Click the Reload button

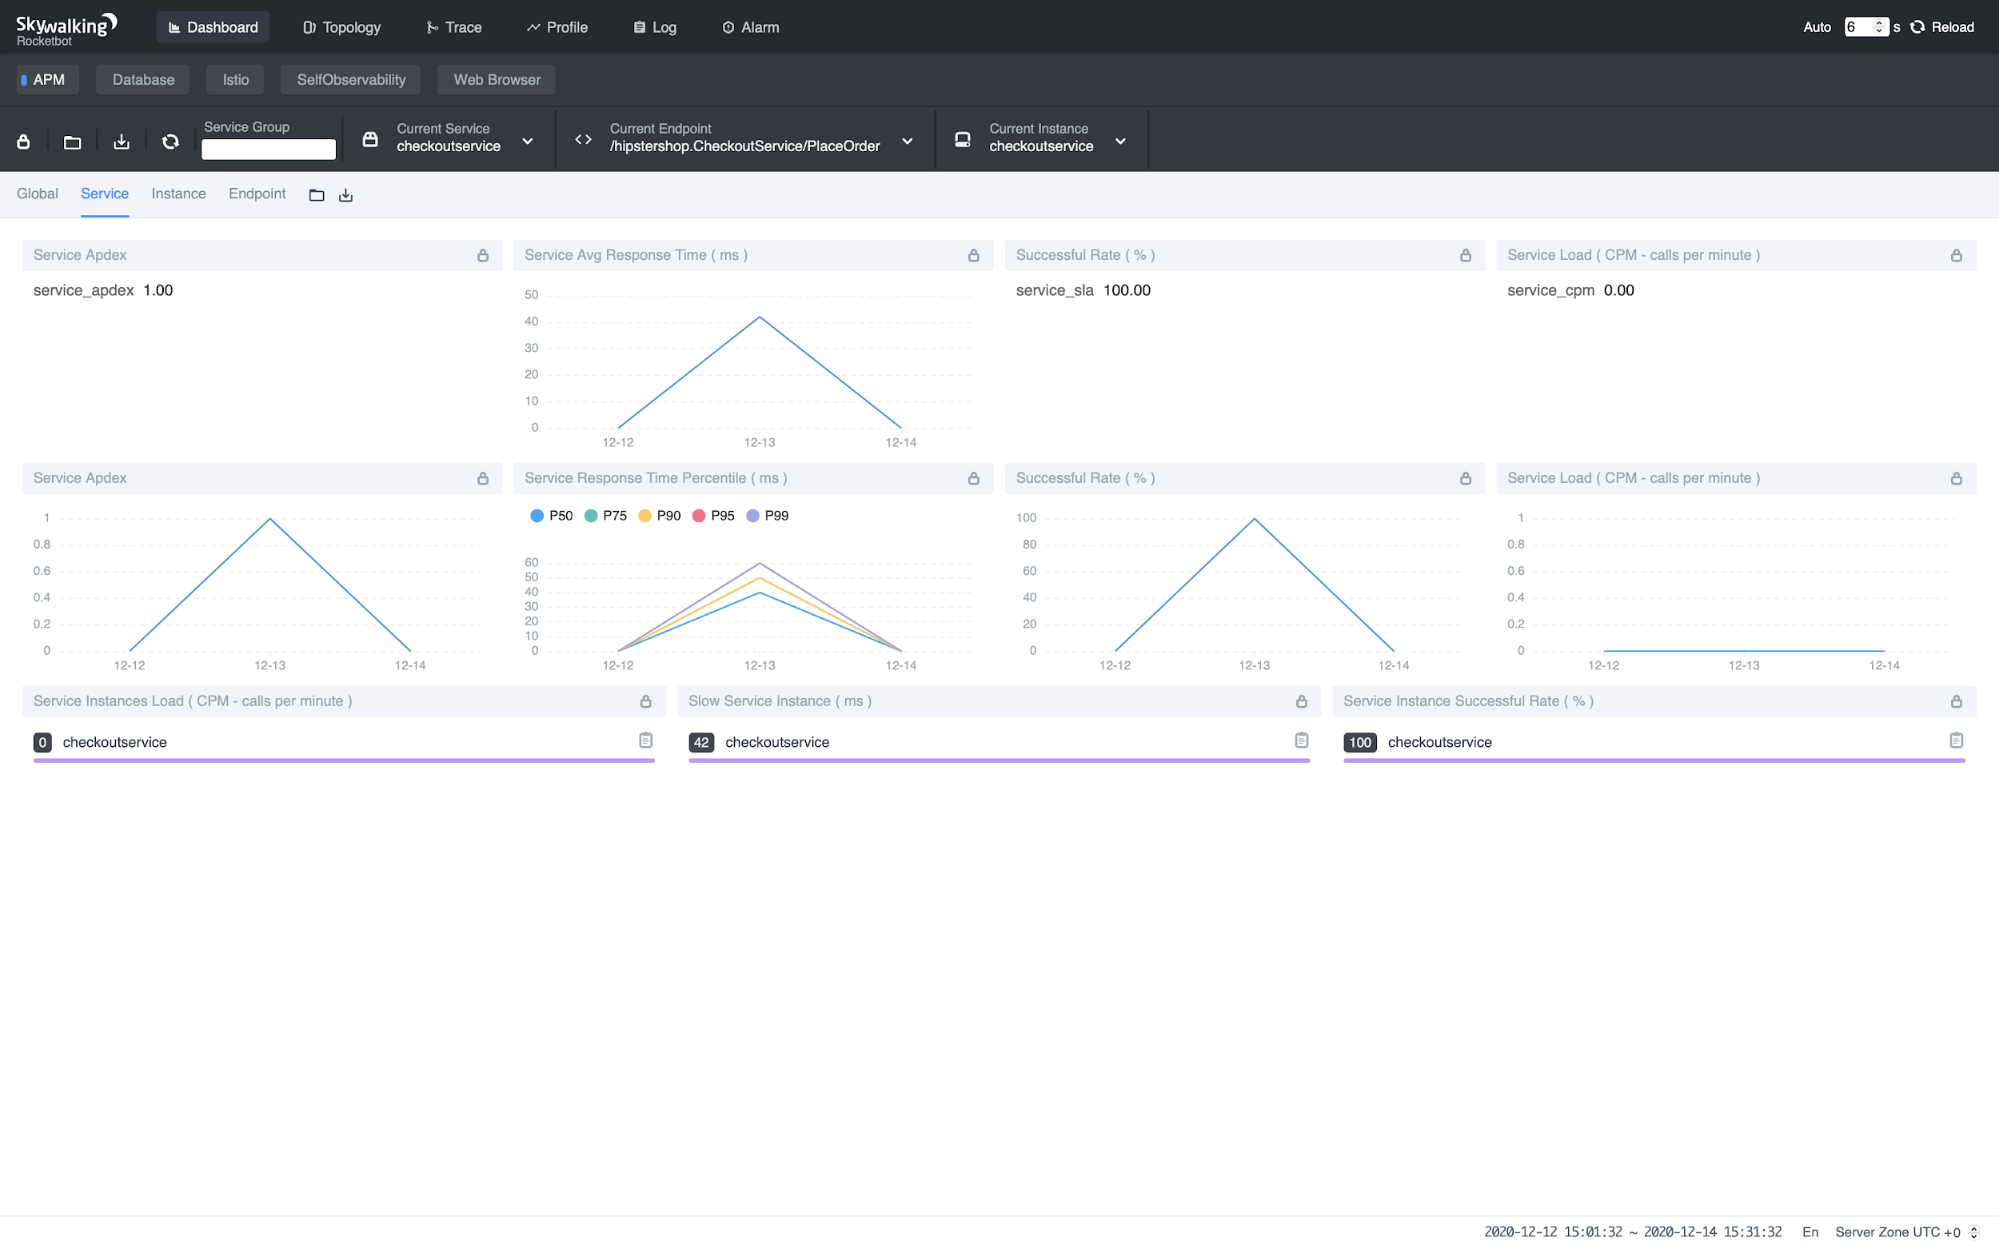pos(1943,27)
